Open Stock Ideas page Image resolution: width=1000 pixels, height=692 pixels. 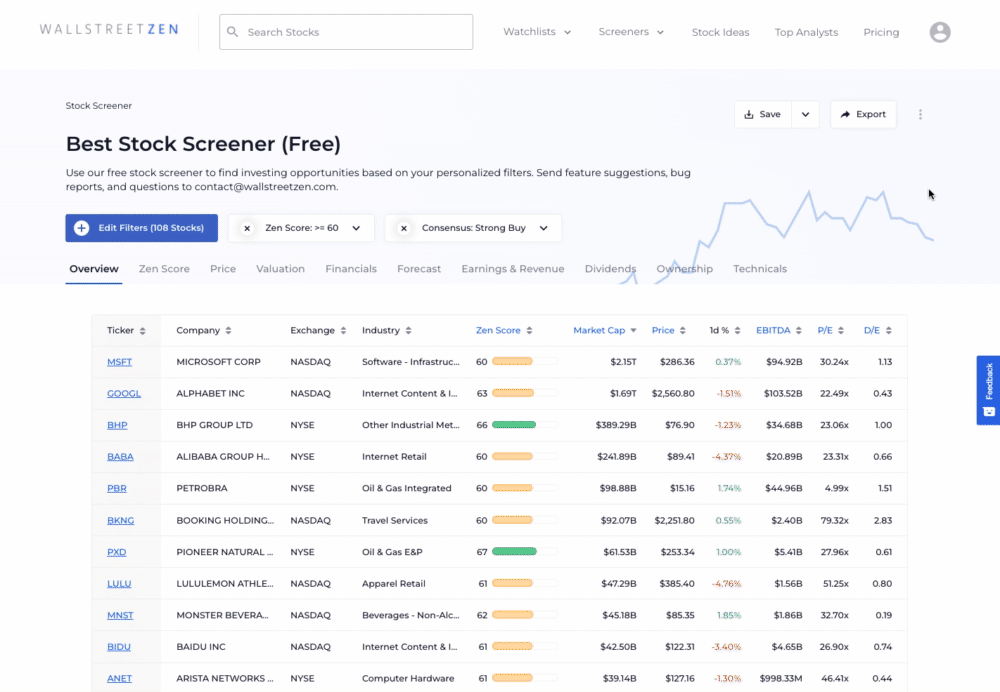pyautogui.click(x=720, y=32)
